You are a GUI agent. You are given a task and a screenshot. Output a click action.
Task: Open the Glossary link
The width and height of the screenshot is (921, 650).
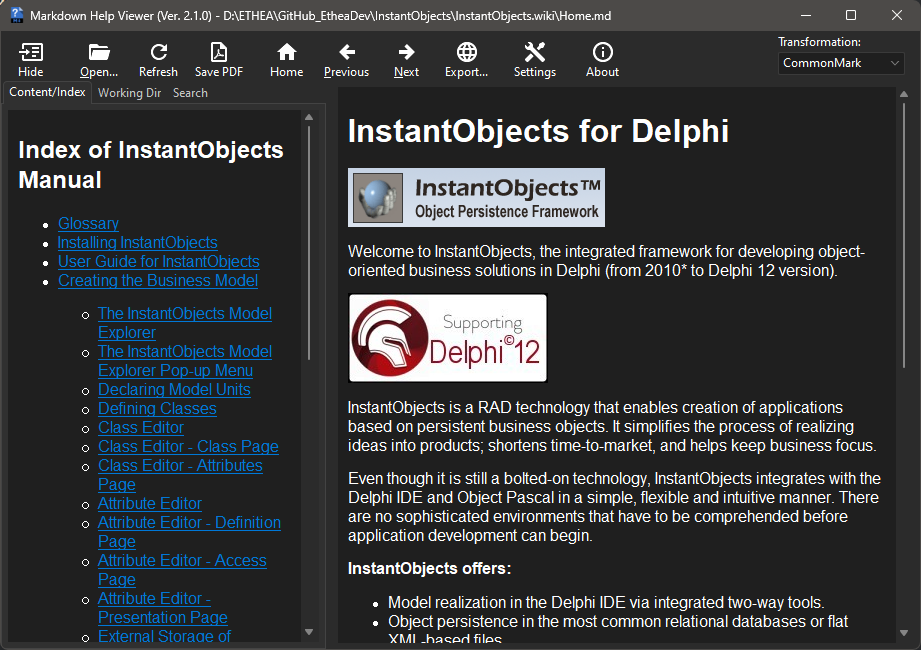point(88,224)
